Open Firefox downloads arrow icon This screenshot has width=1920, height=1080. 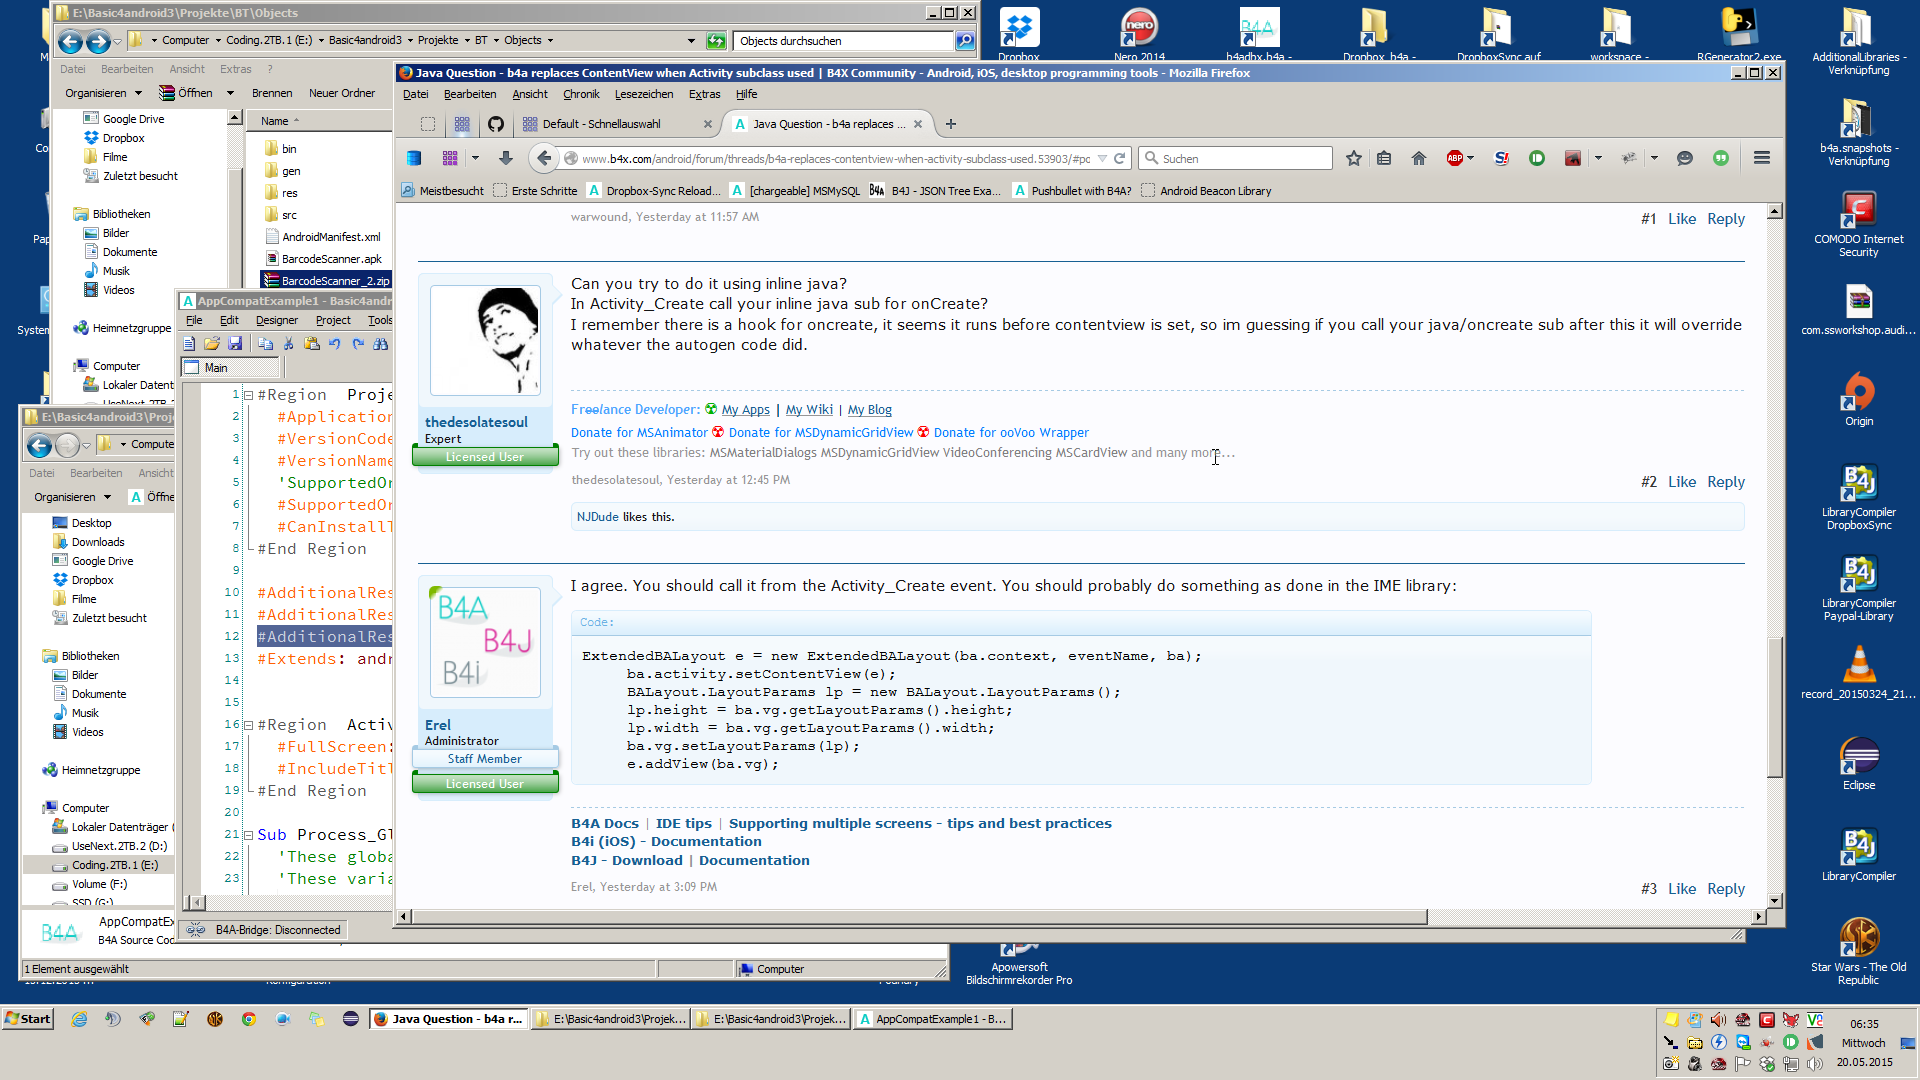(x=506, y=158)
